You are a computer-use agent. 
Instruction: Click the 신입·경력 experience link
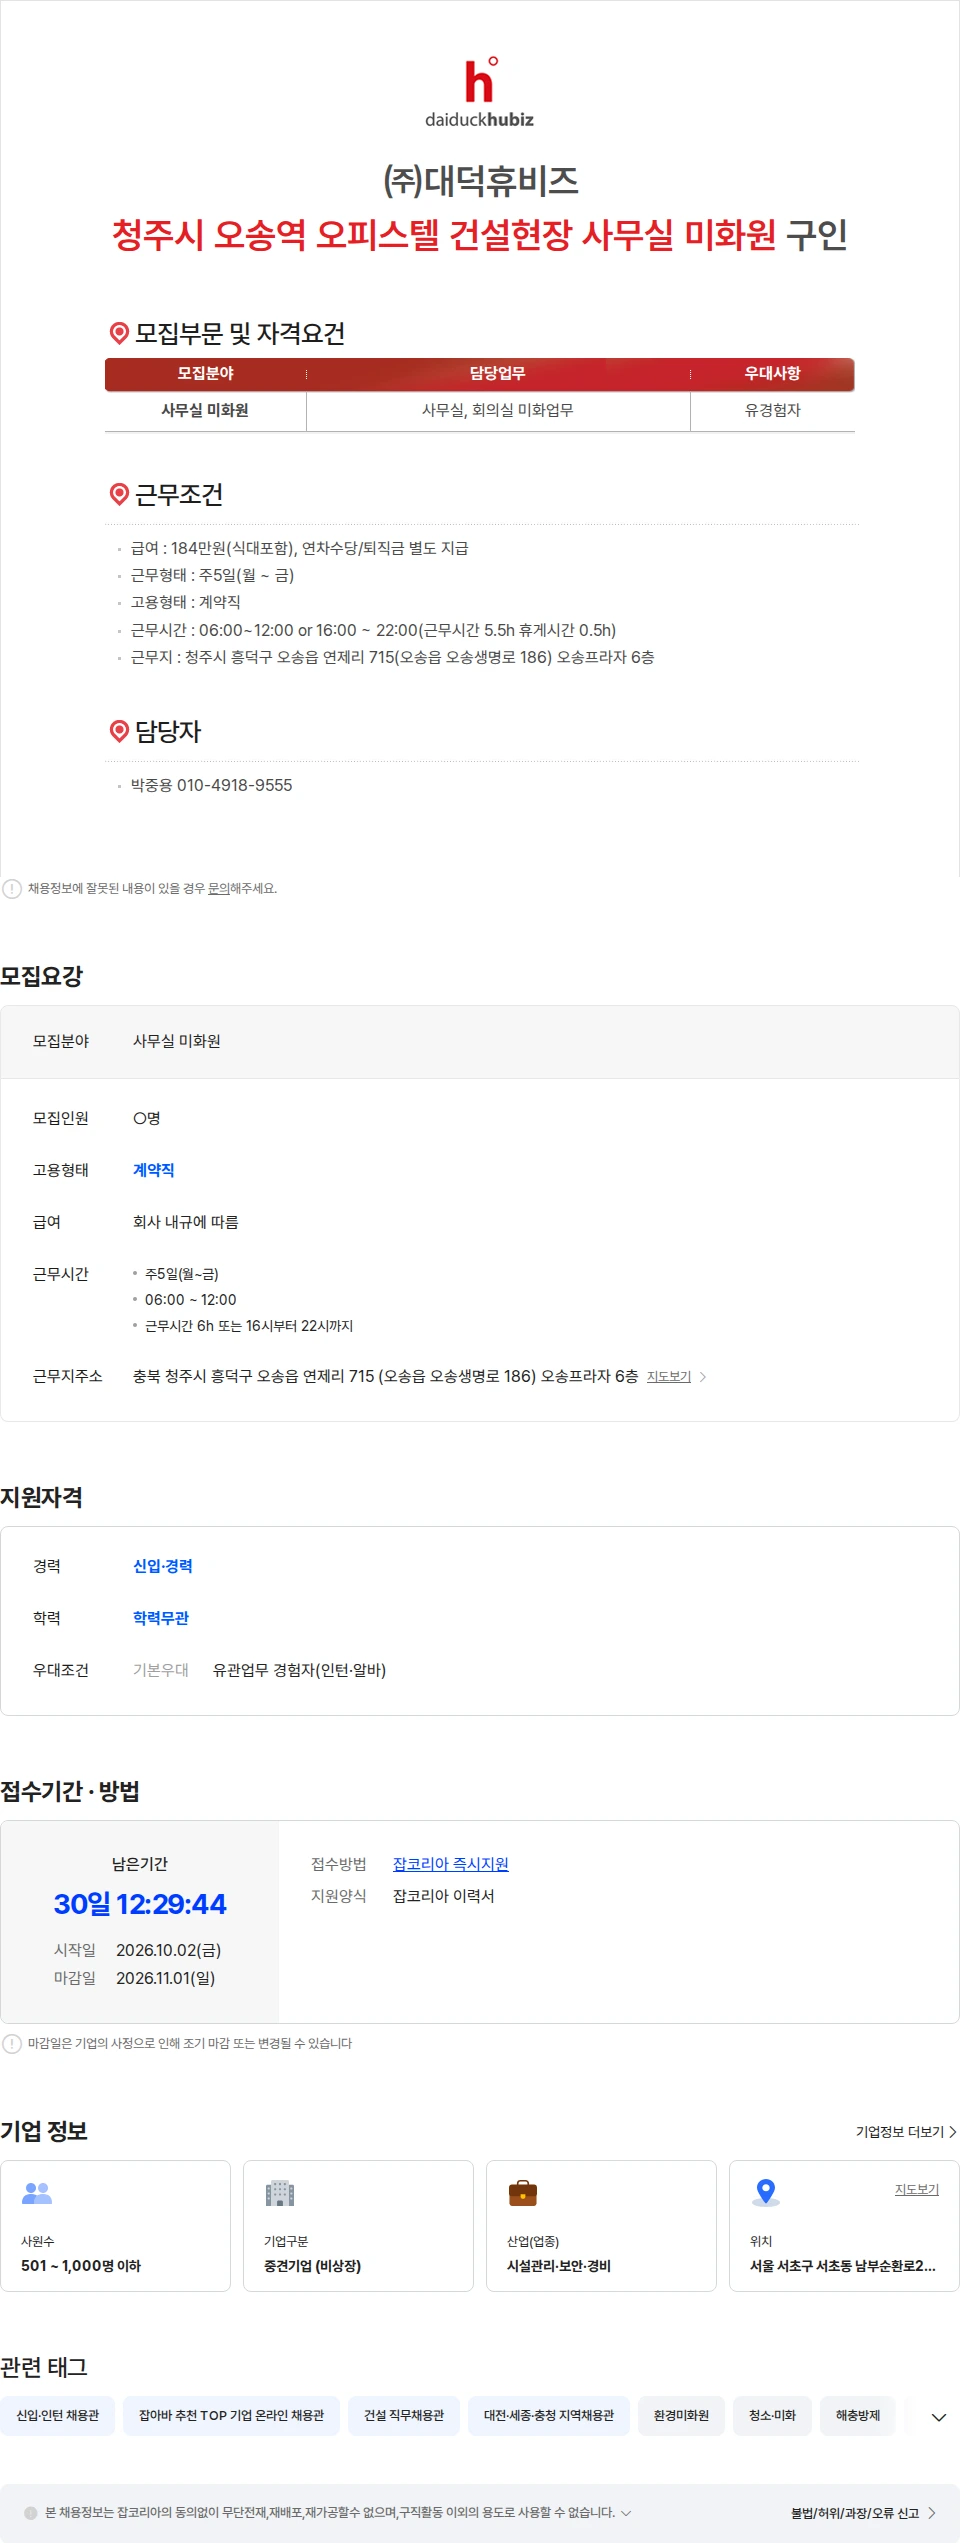point(163,1566)
